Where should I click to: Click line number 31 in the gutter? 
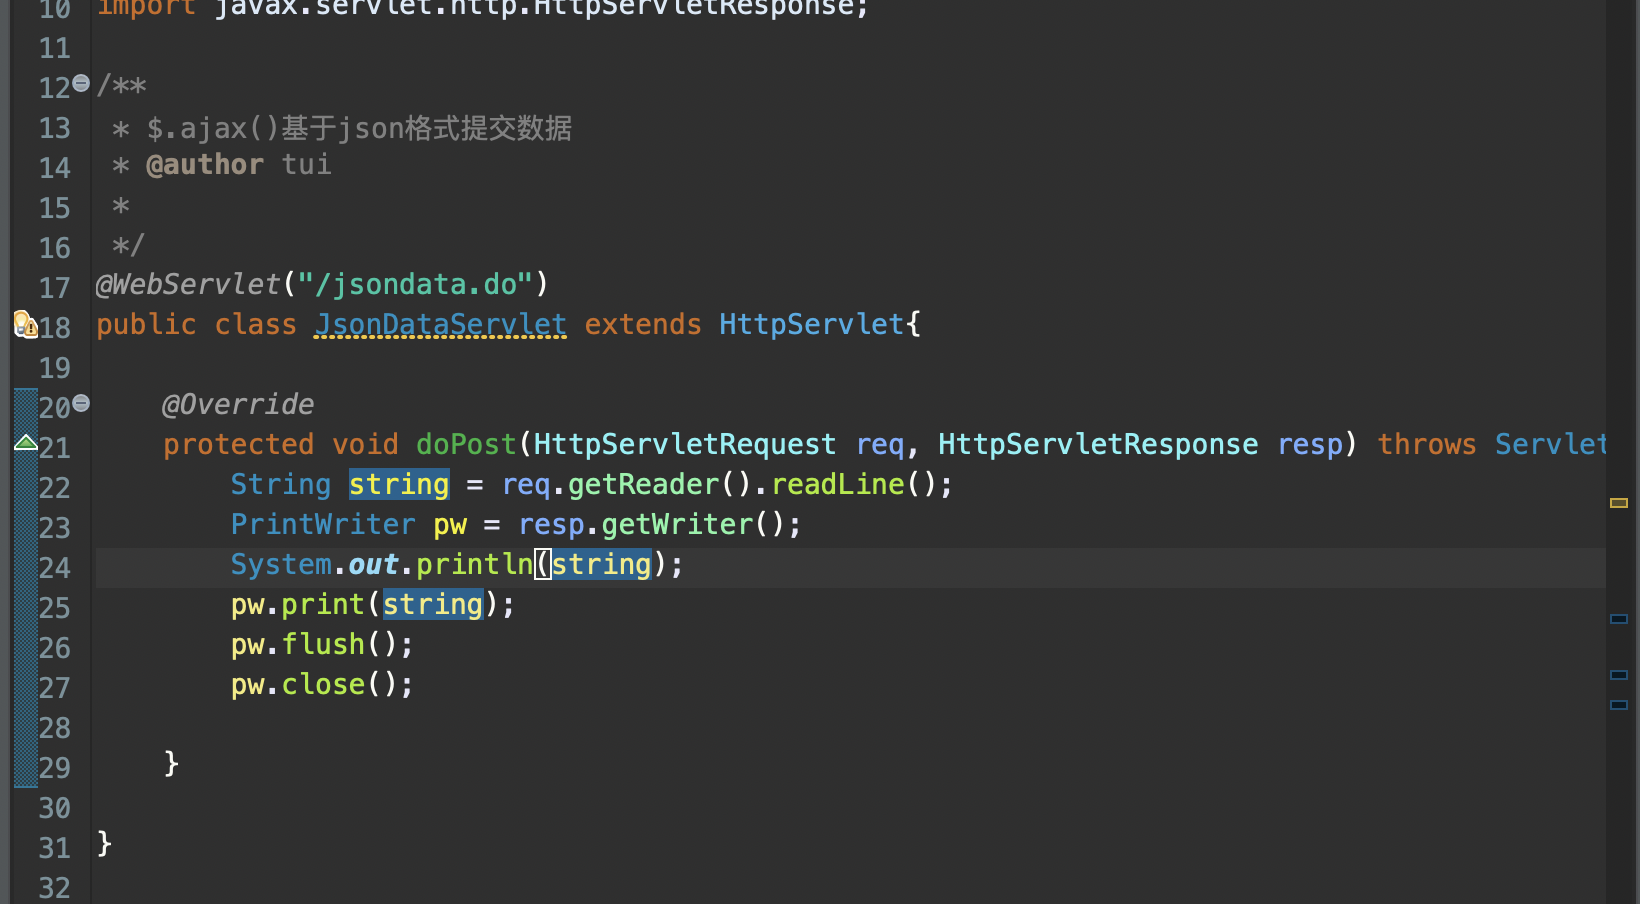55,848
